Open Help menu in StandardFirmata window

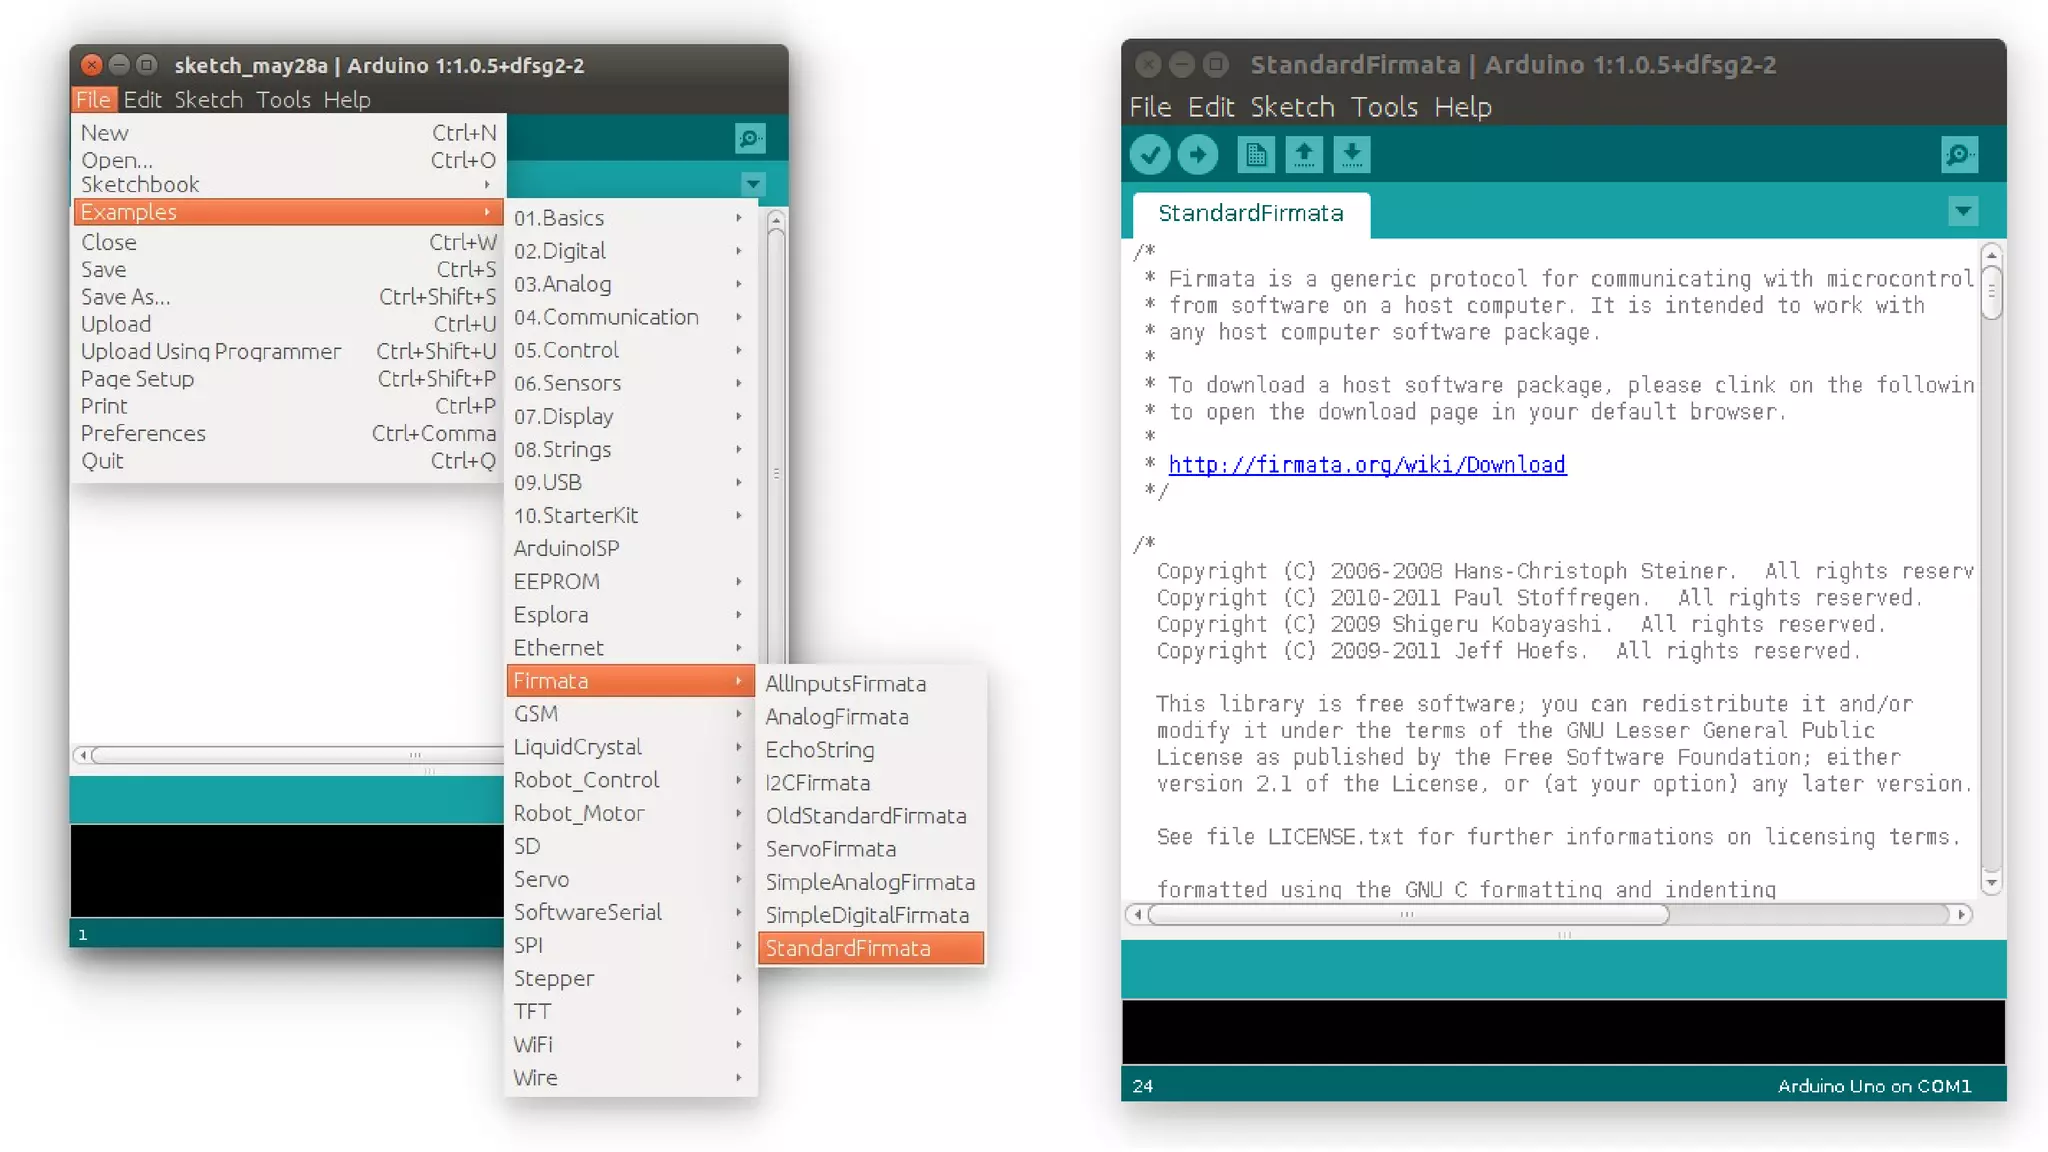pos(1462,106)
